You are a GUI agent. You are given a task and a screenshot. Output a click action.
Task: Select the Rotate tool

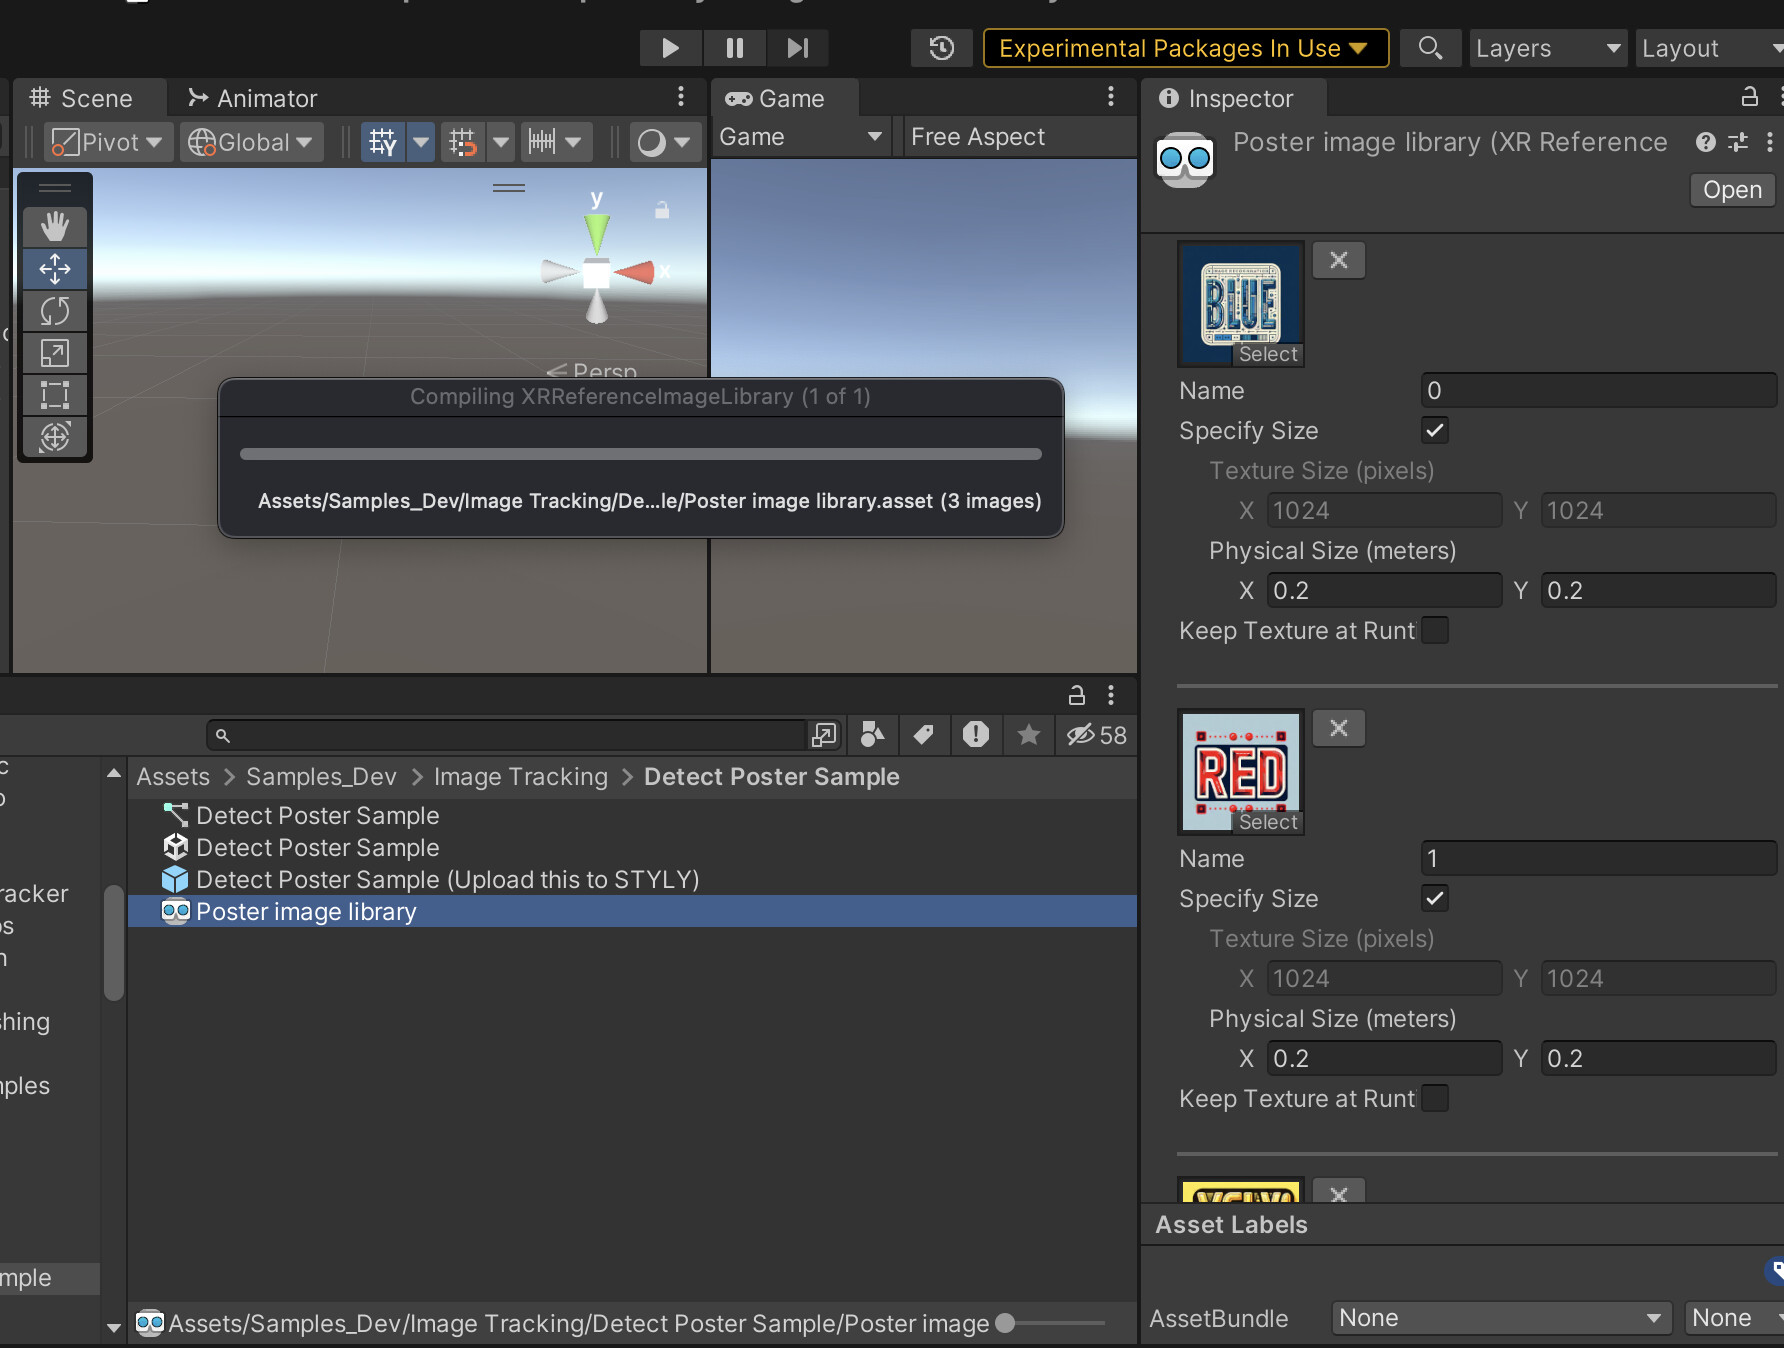[x=54, y=311]
